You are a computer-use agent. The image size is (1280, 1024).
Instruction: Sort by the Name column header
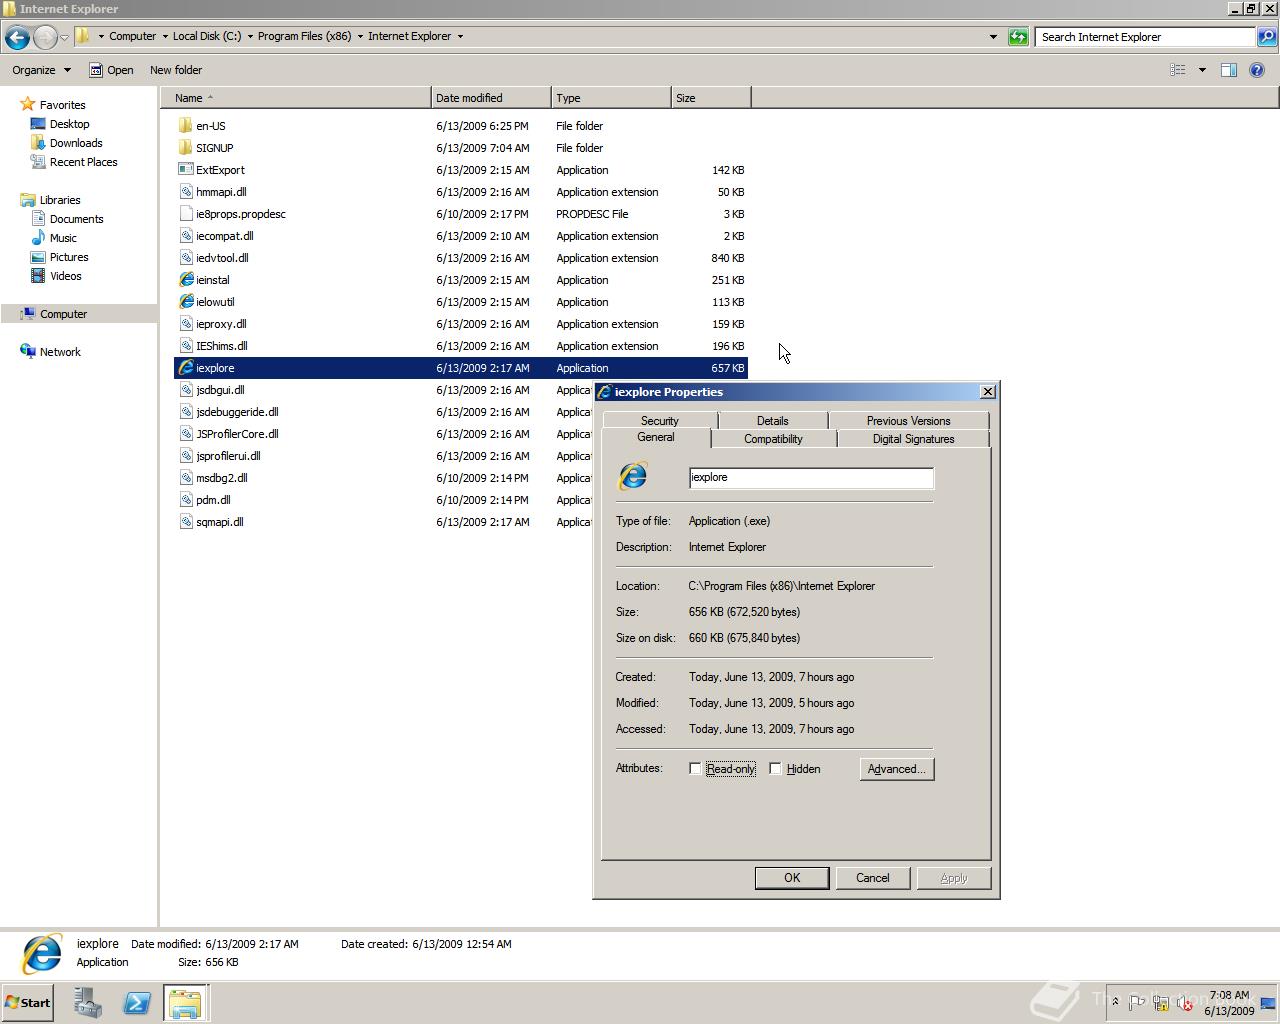click(296, 98)
